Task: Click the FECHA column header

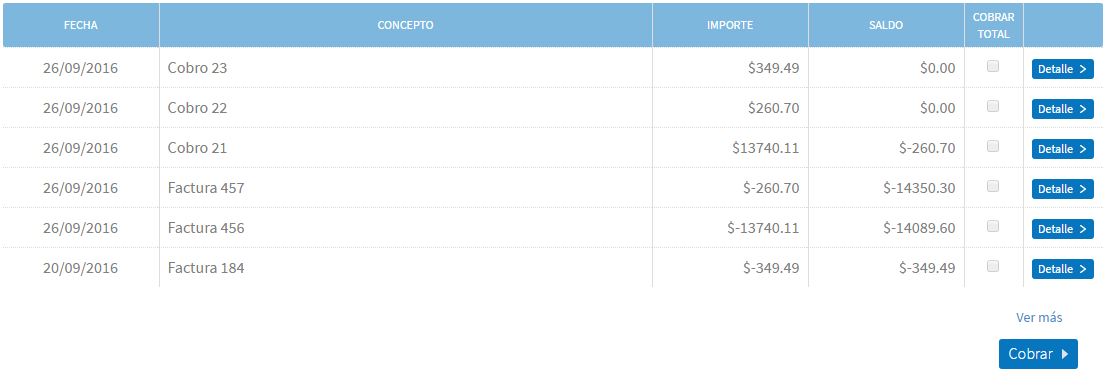Action: coord(81,25)
